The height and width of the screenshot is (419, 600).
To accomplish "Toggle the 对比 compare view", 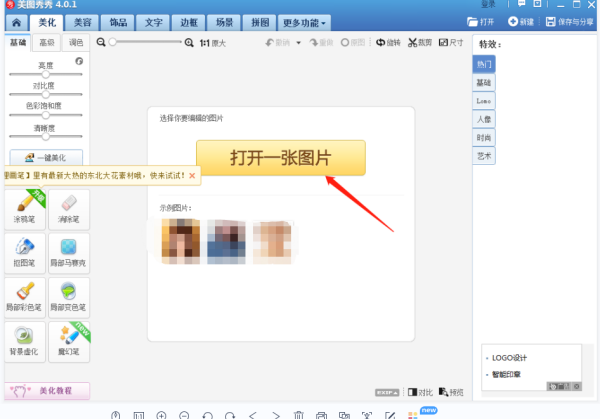I will click(420, 392).
